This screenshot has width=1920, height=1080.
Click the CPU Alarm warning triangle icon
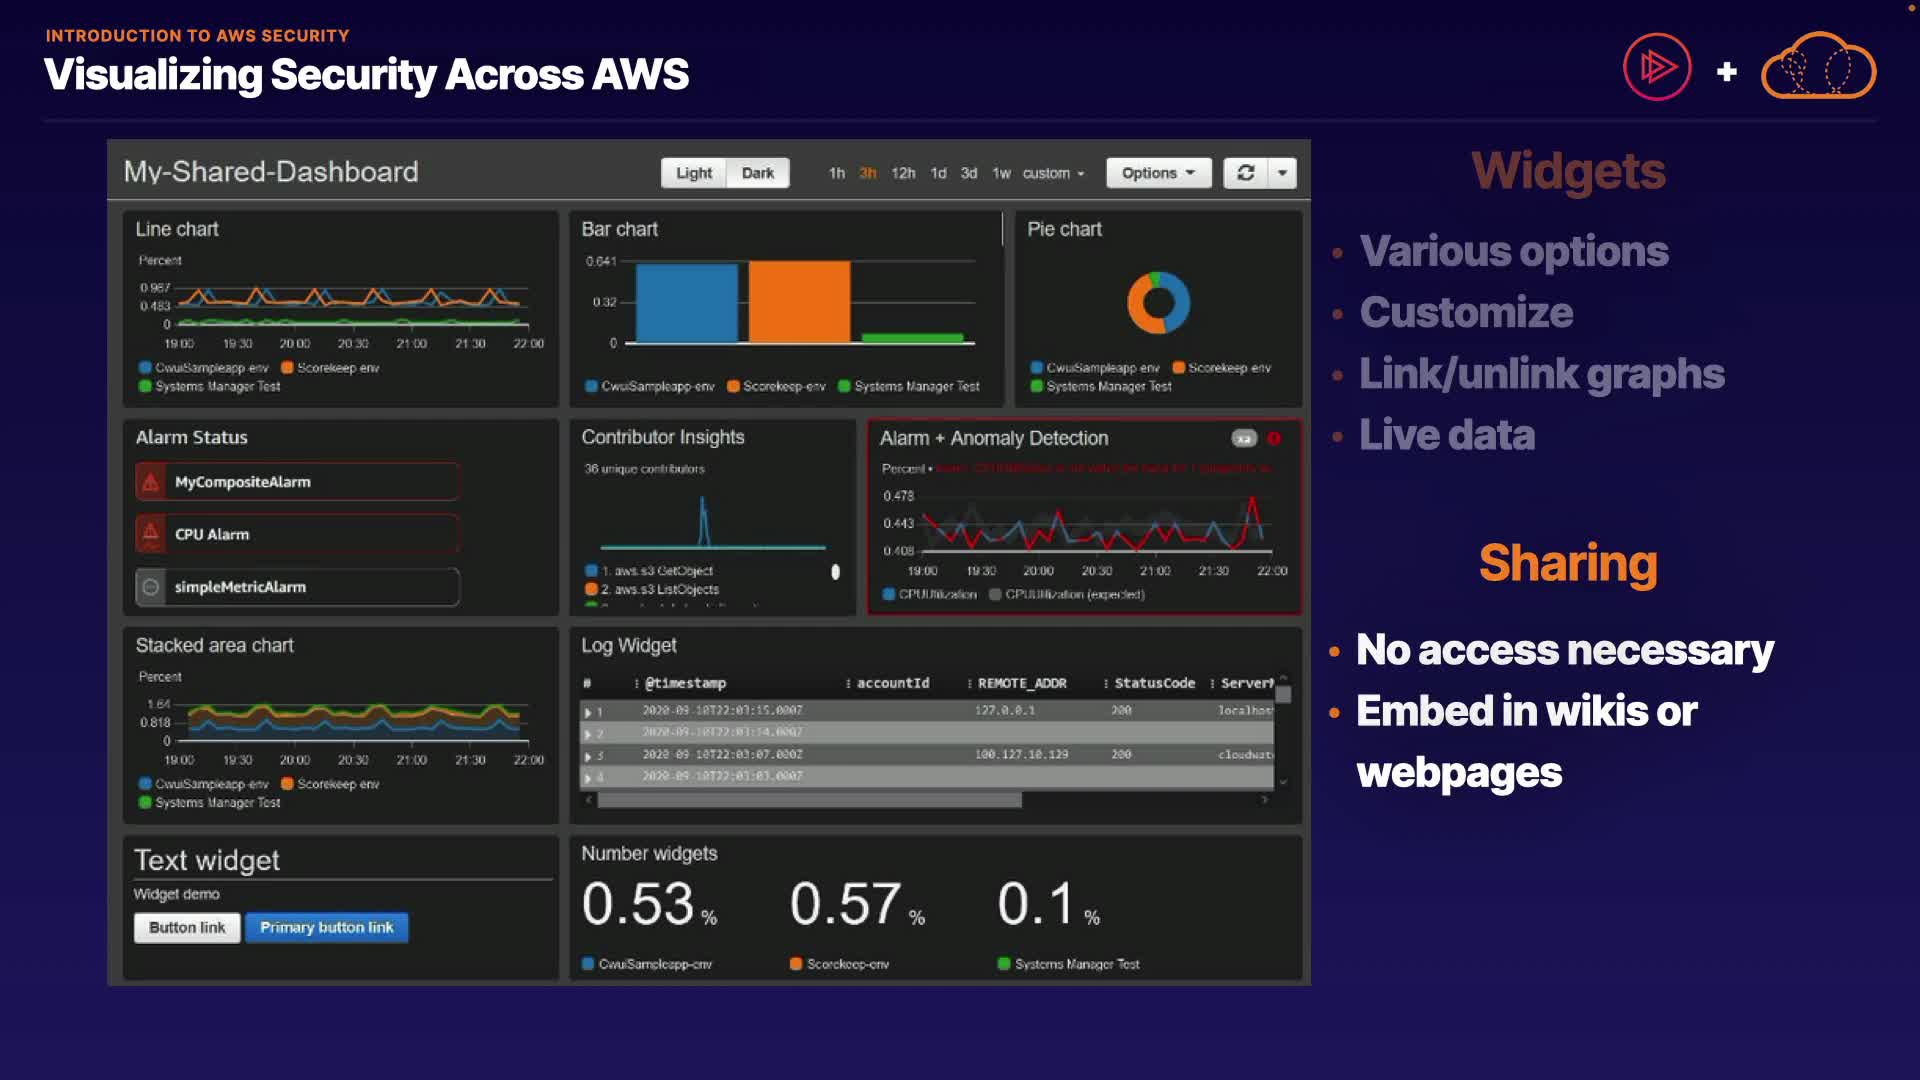[x=151, y=534]
